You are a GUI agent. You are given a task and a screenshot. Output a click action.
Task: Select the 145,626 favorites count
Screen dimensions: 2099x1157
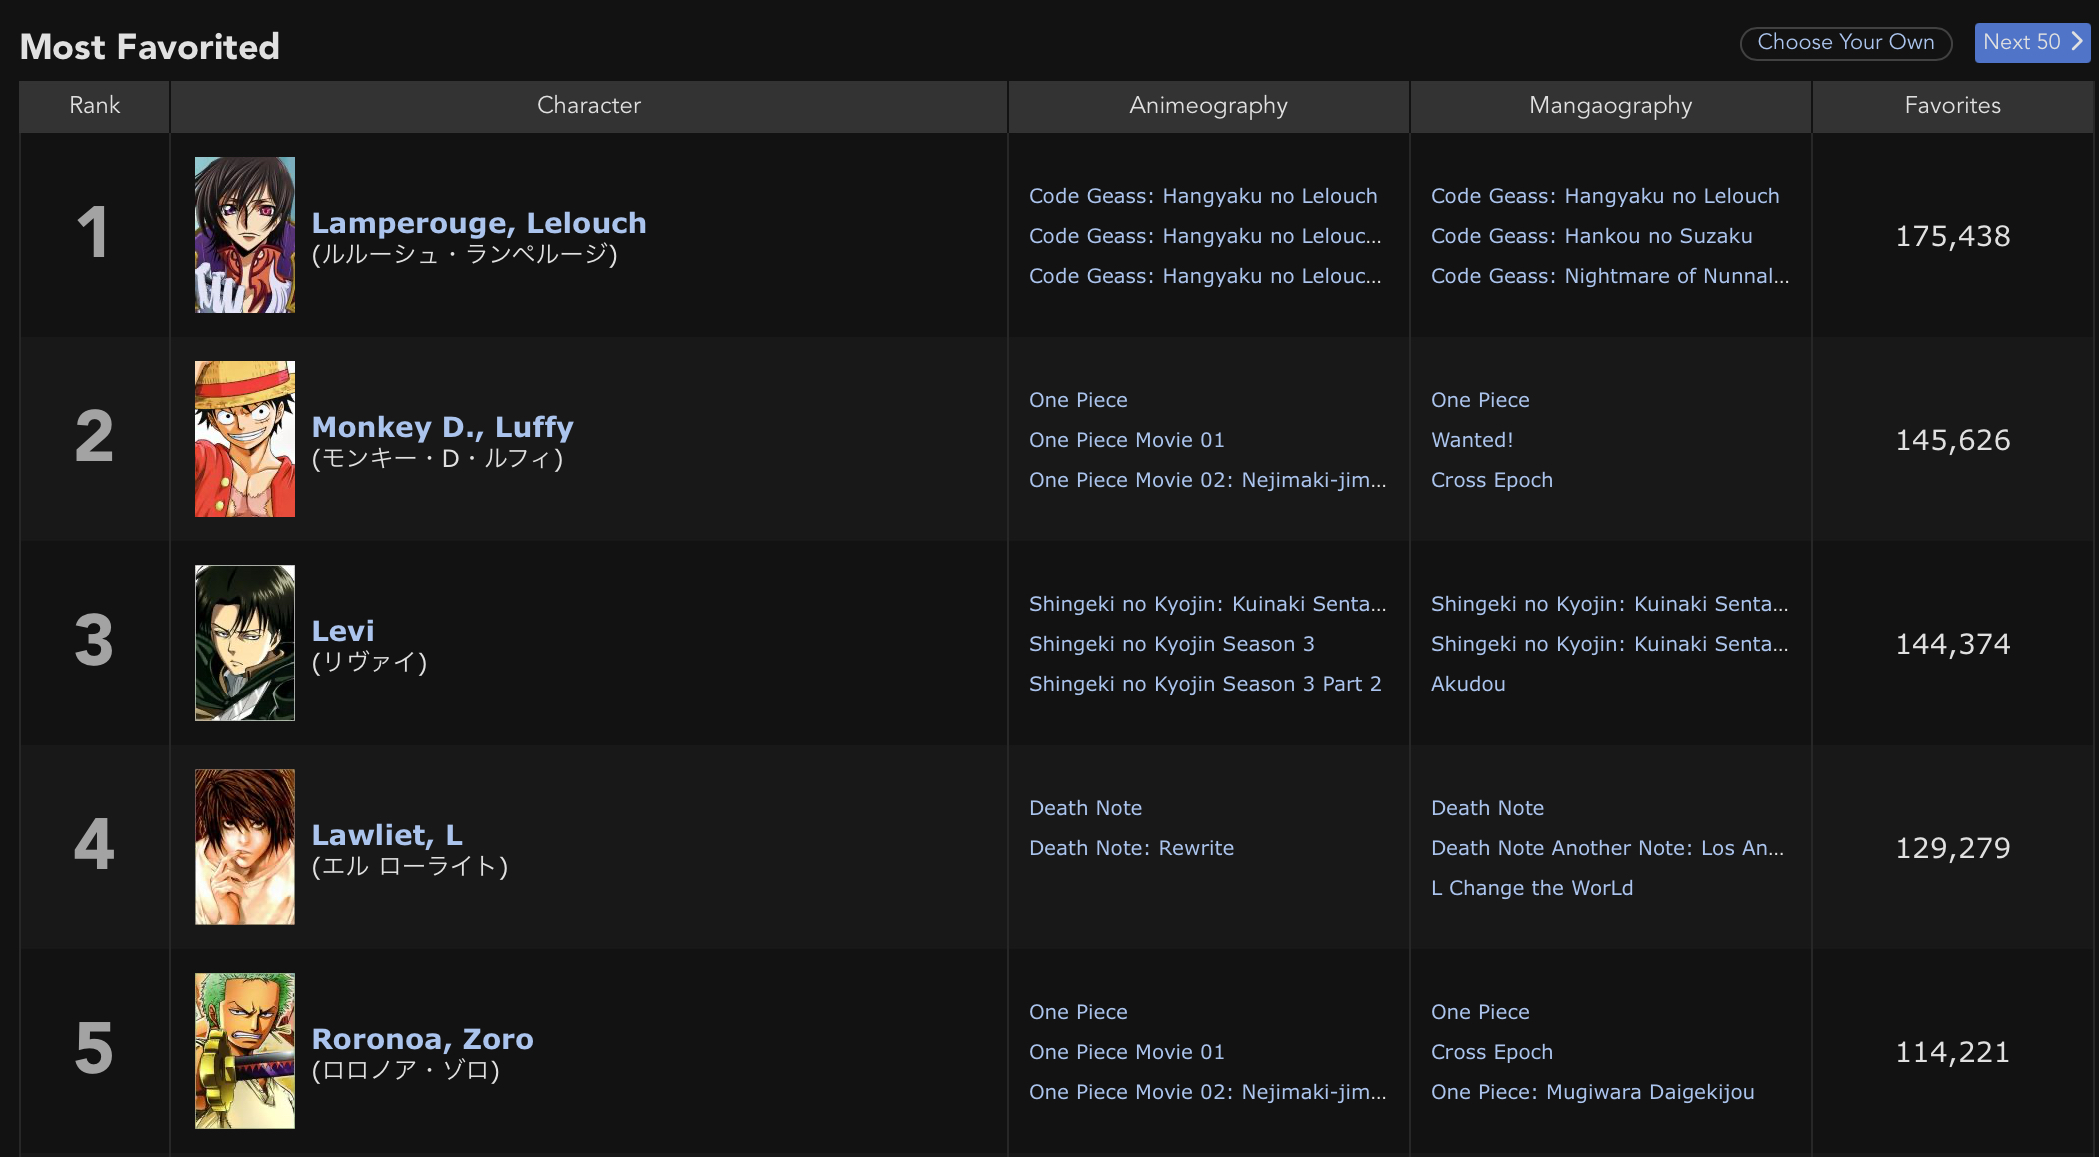click(1953, 440)
